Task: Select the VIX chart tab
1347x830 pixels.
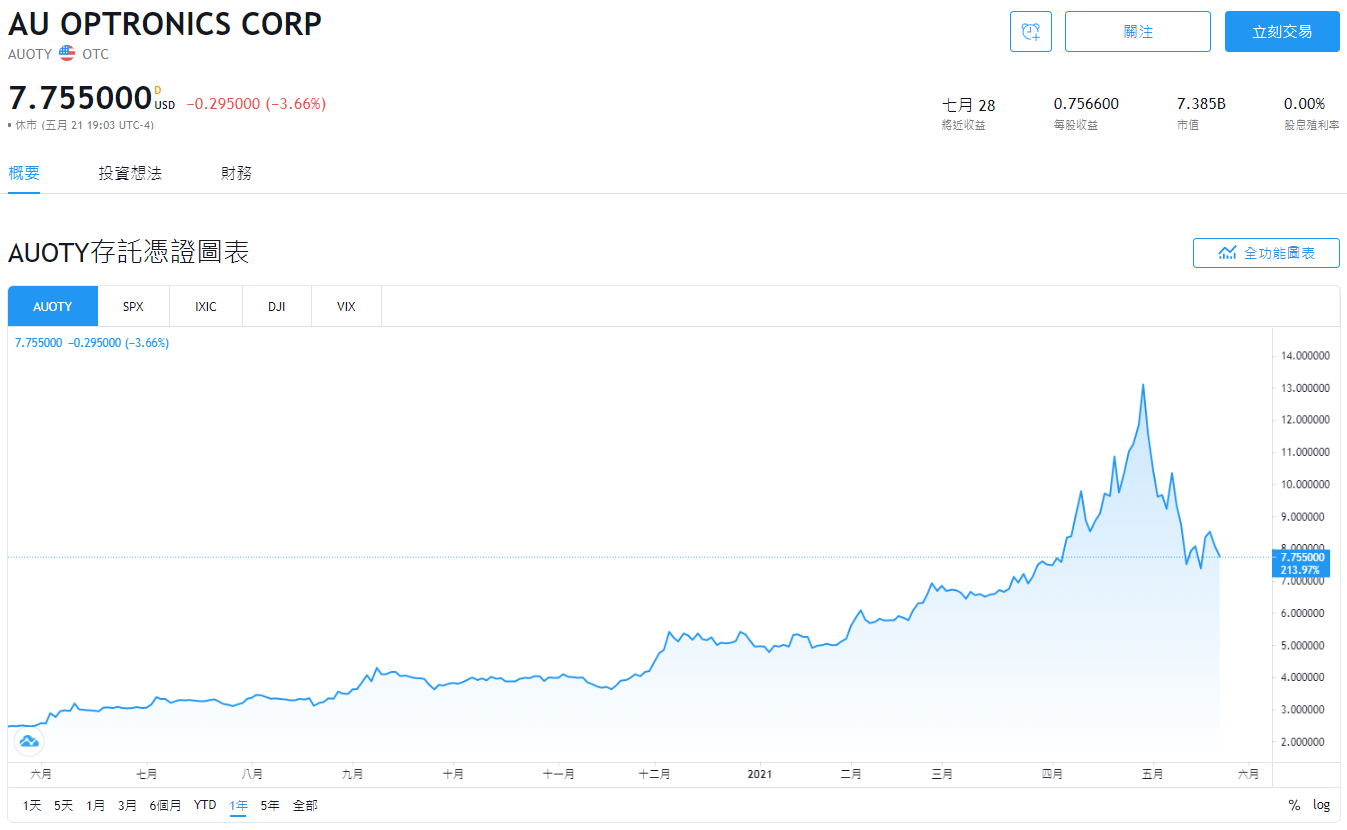Action: point(346,306)
